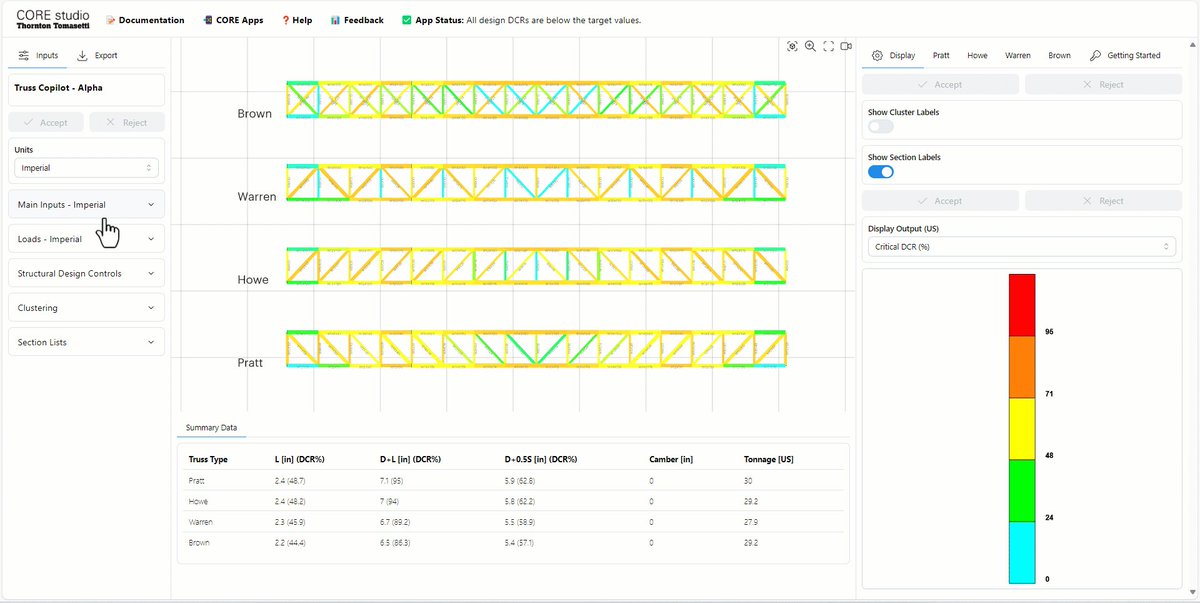Click the Brown truss diagram
The image size is (1200, 603).
pos(536,100)
